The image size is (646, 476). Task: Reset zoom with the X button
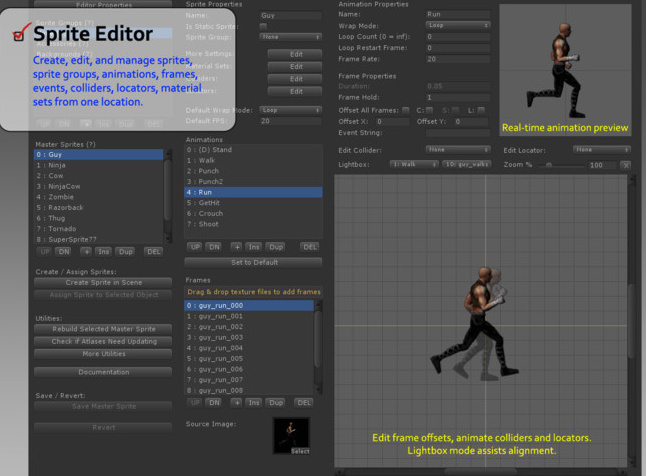626,165
